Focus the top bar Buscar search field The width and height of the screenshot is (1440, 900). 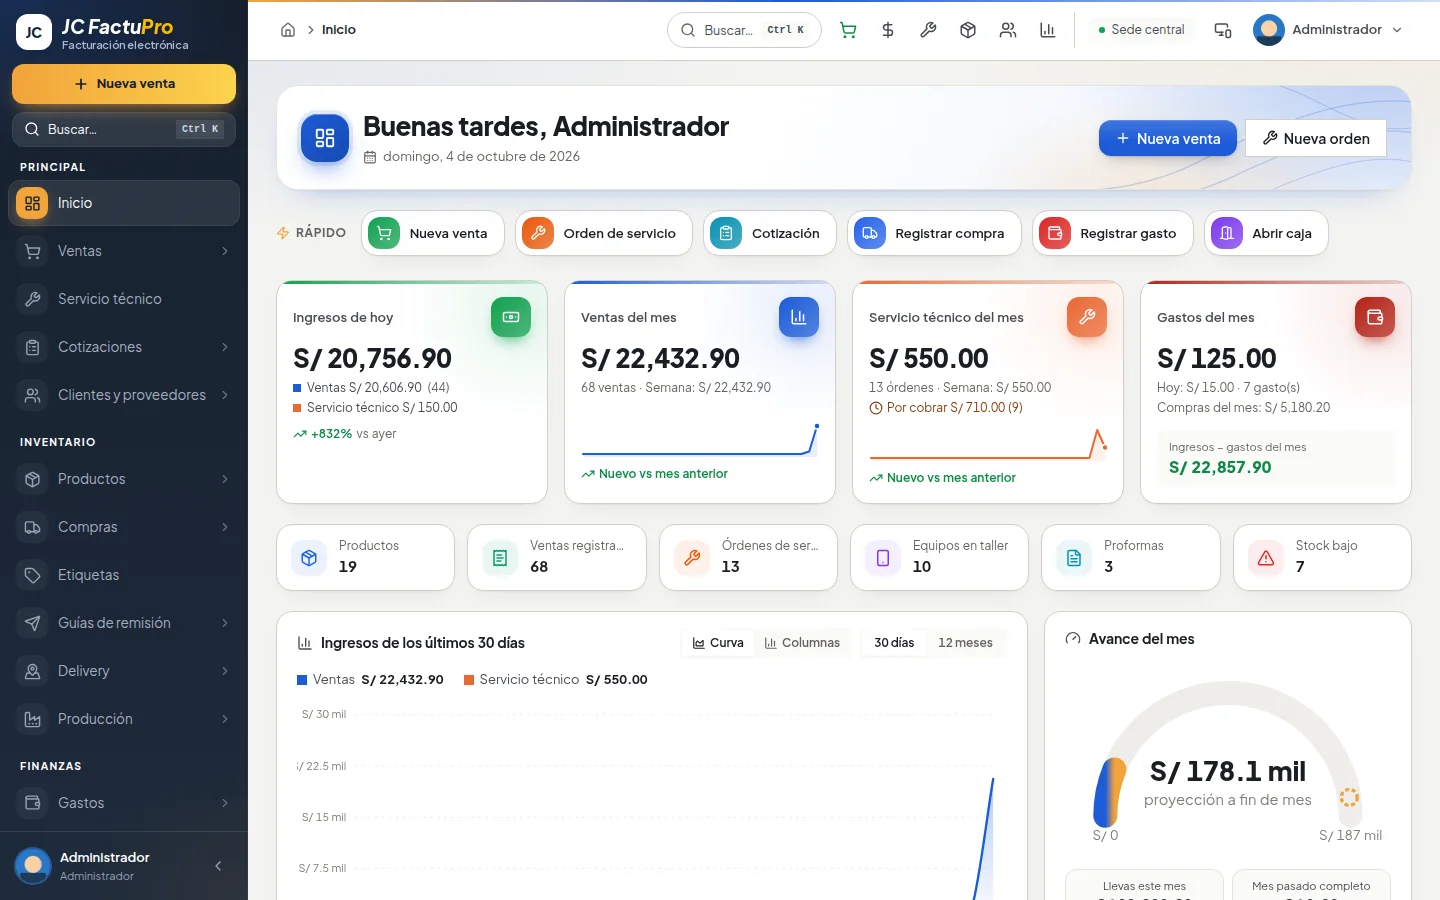[x=744, y=30]
